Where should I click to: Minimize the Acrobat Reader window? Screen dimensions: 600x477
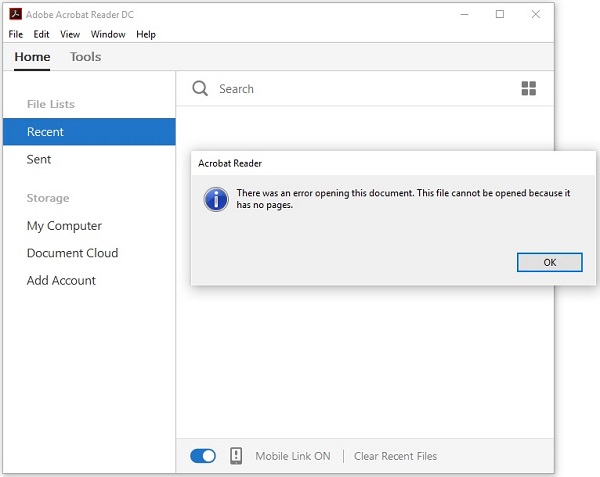click(x=464, y=14)
